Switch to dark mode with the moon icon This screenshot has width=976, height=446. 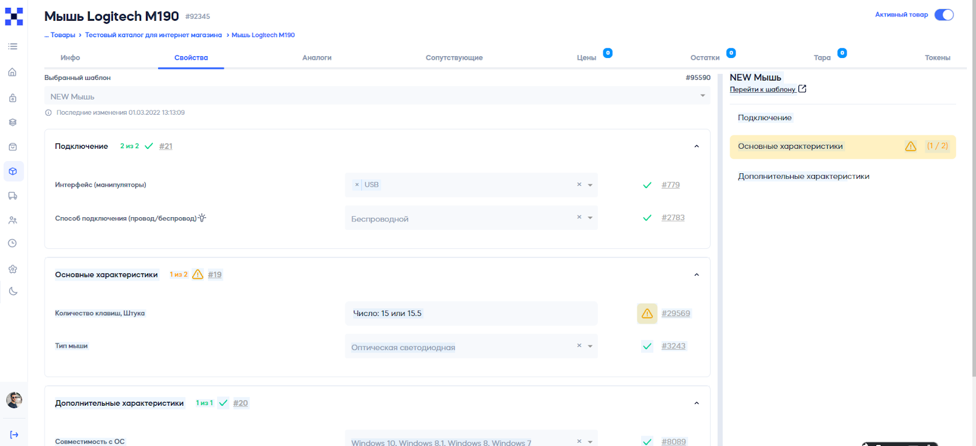point(12,292)
